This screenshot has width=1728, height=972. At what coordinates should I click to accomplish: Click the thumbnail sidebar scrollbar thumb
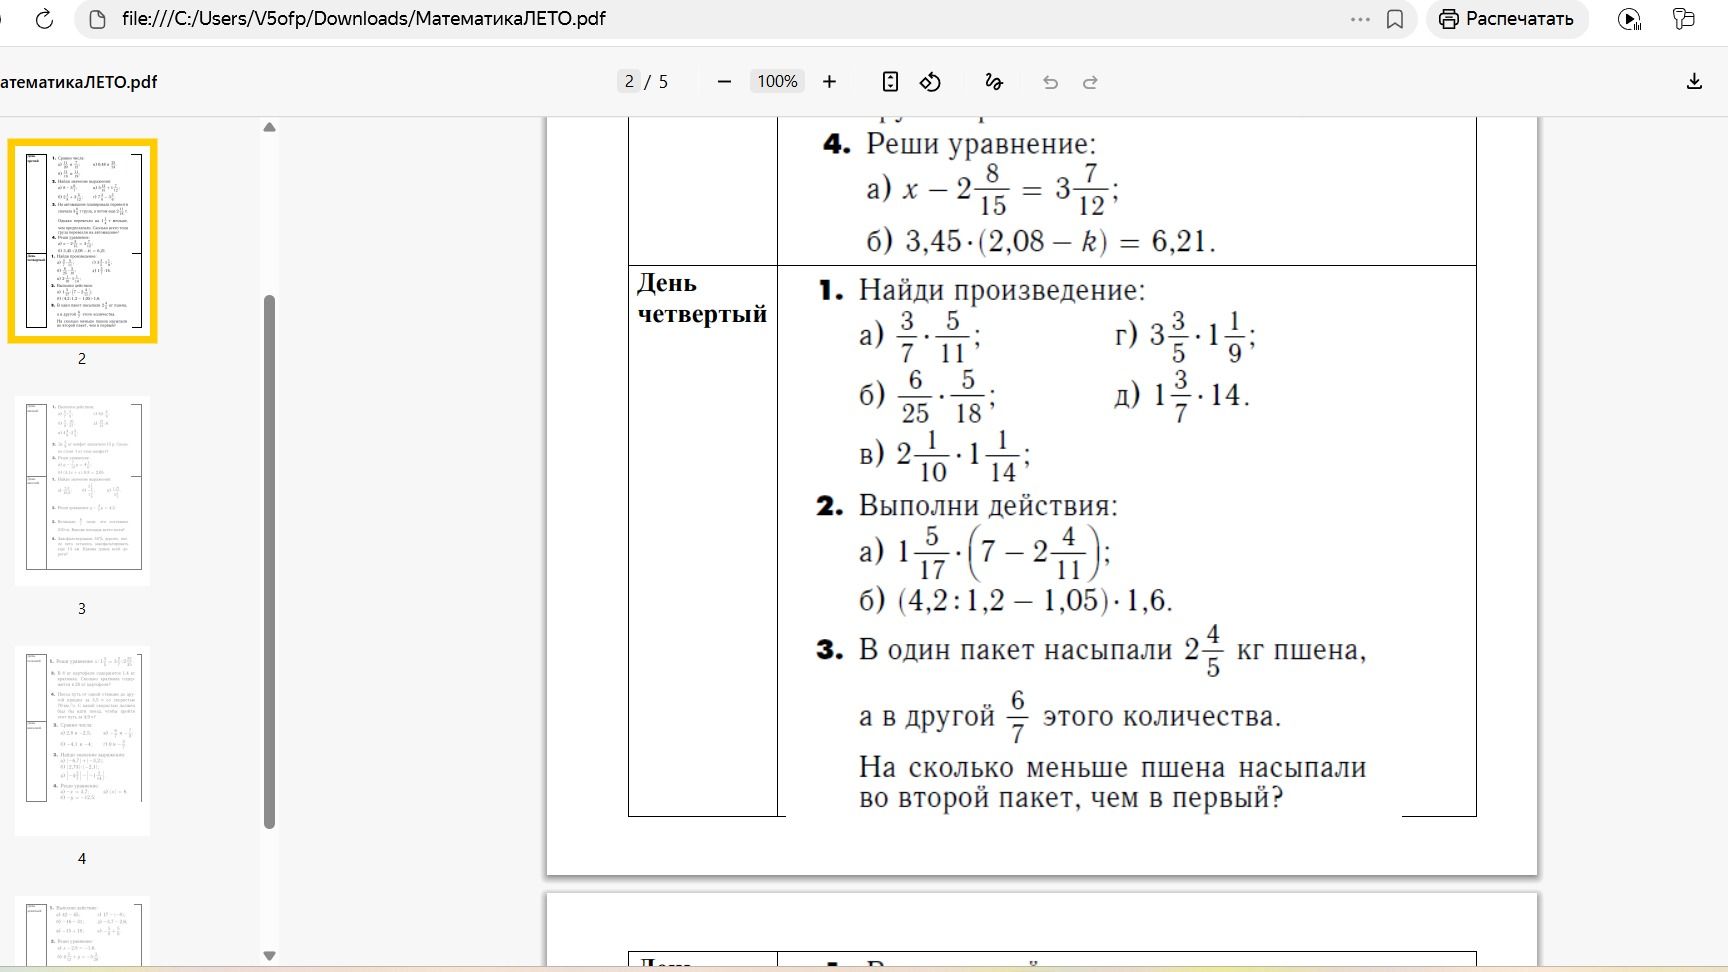click(x=269, y=562)
